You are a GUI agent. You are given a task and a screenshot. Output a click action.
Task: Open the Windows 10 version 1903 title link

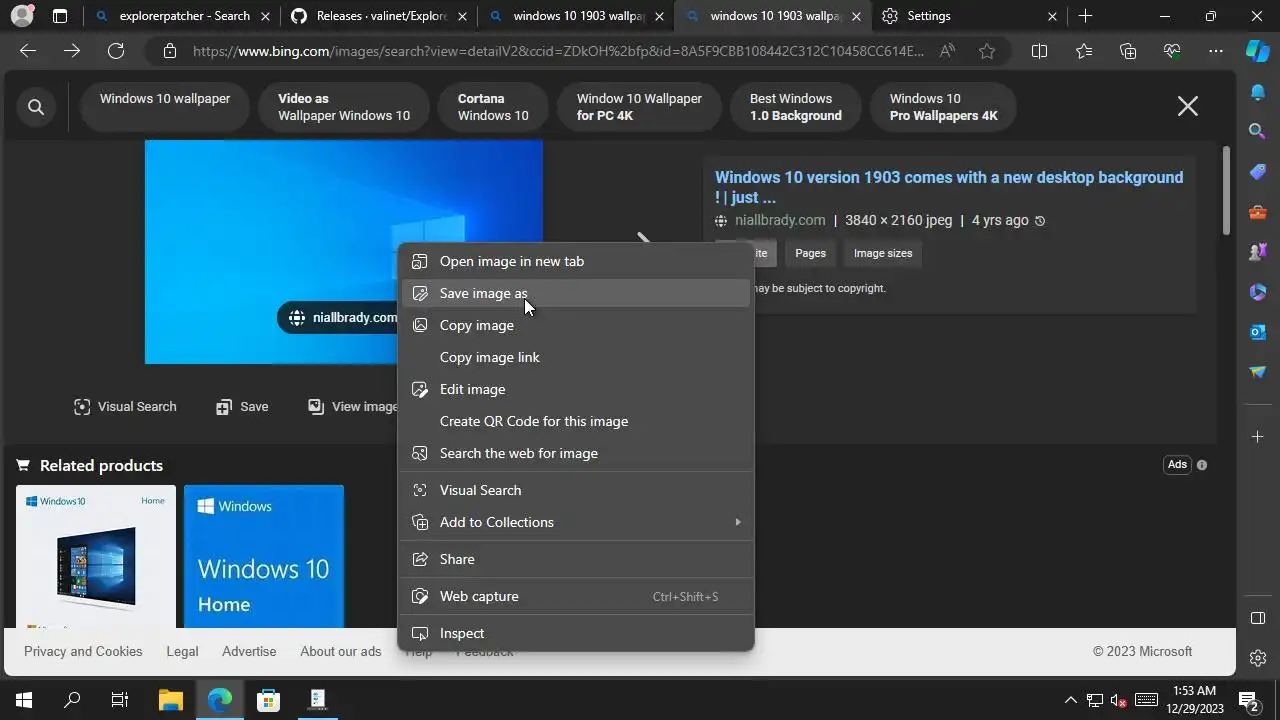pos(949,187)
